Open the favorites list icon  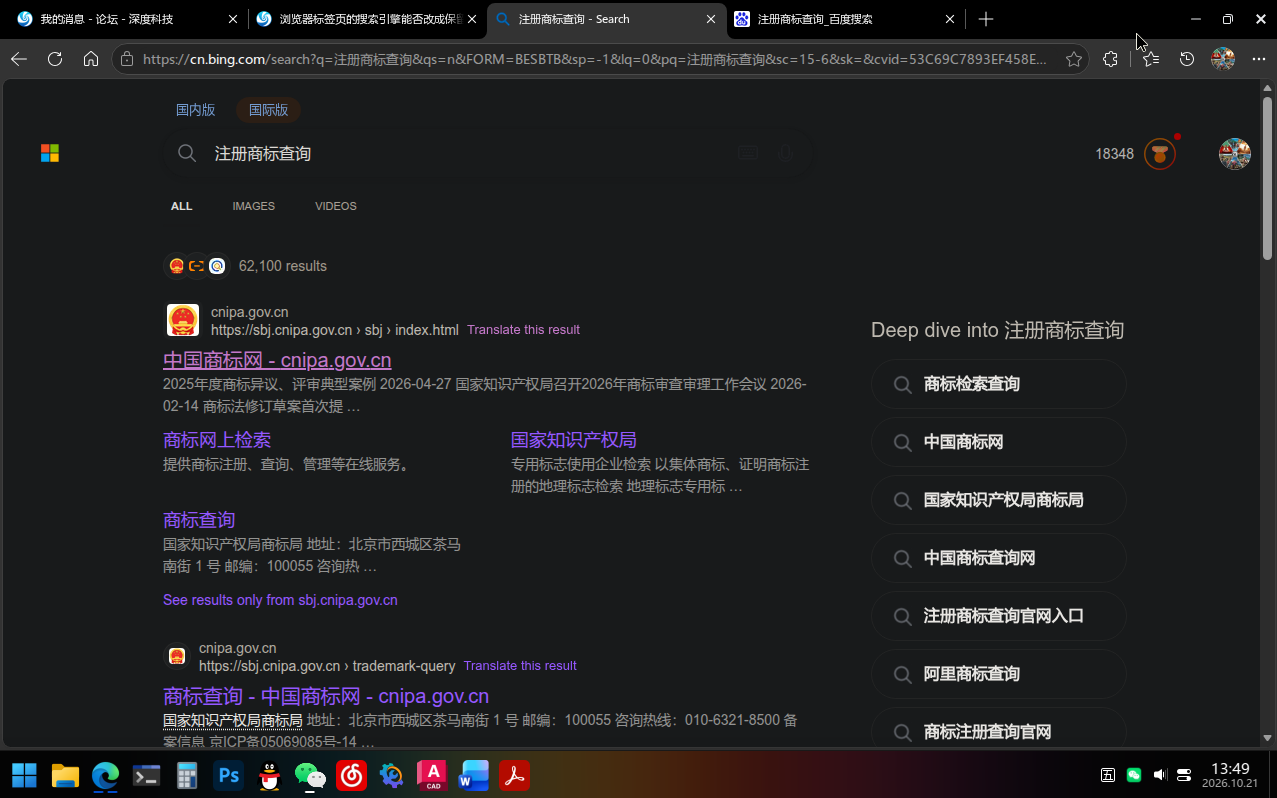[x=1151, y=59]
